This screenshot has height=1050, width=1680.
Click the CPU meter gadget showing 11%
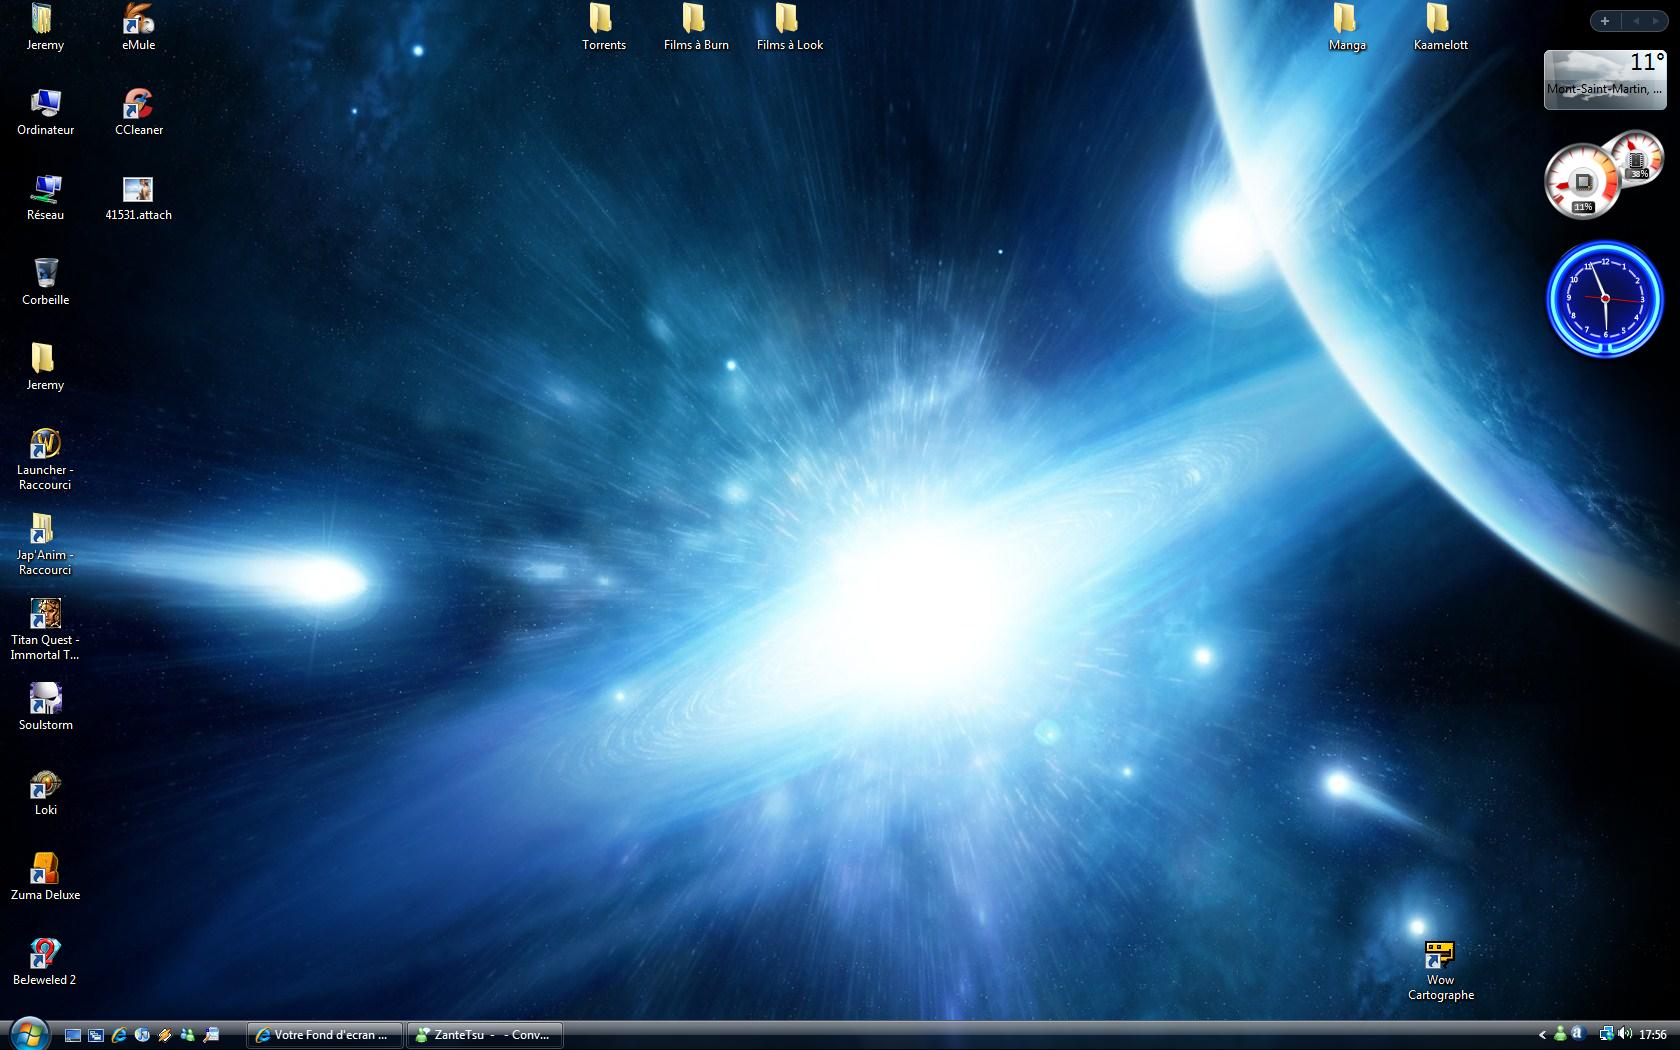click(x=1582, y=181)
